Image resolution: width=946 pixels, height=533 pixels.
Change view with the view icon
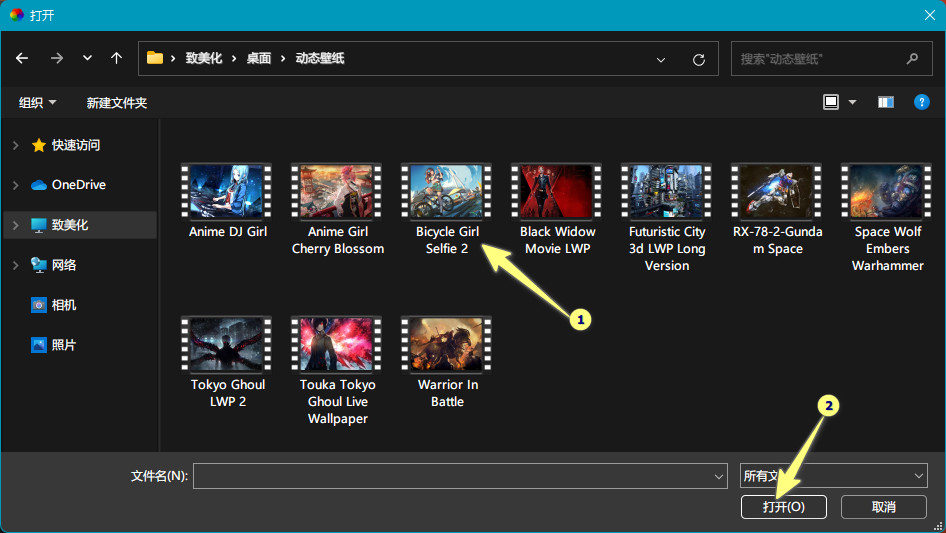(x=831, y=102)
